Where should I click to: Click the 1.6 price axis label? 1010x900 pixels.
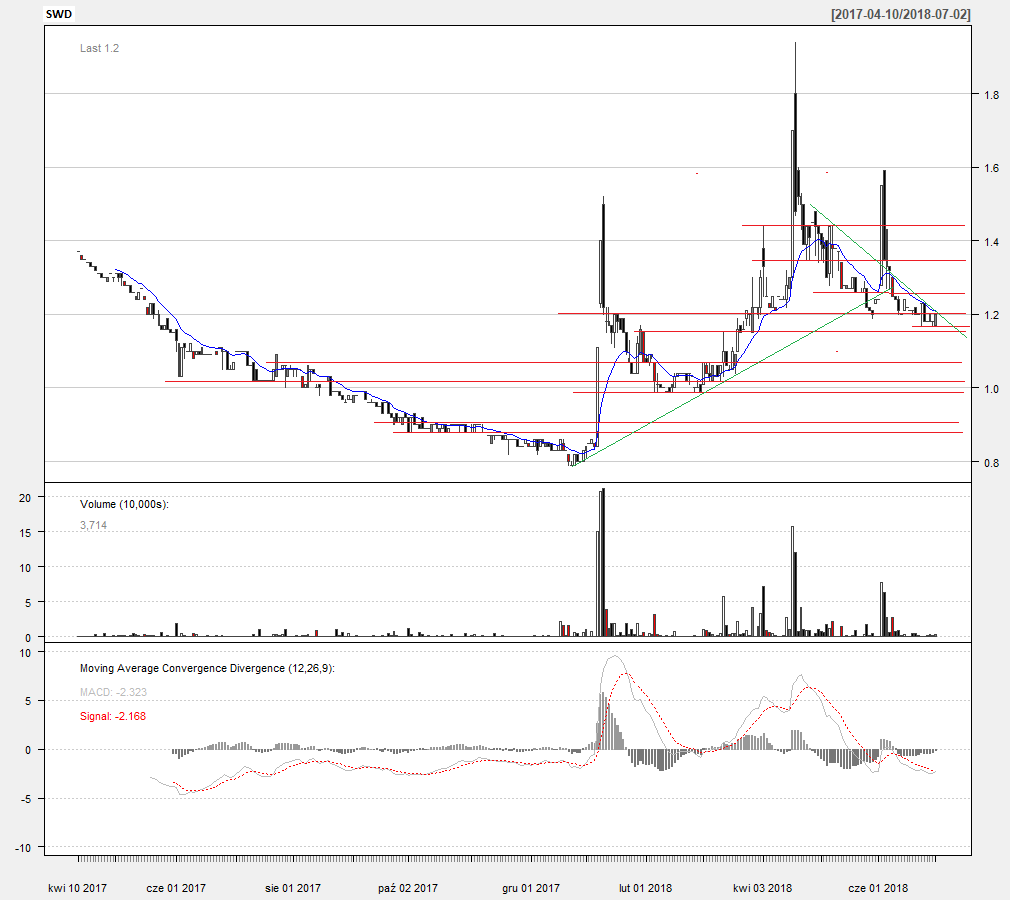pyautogui.click(x=991, y=168)
